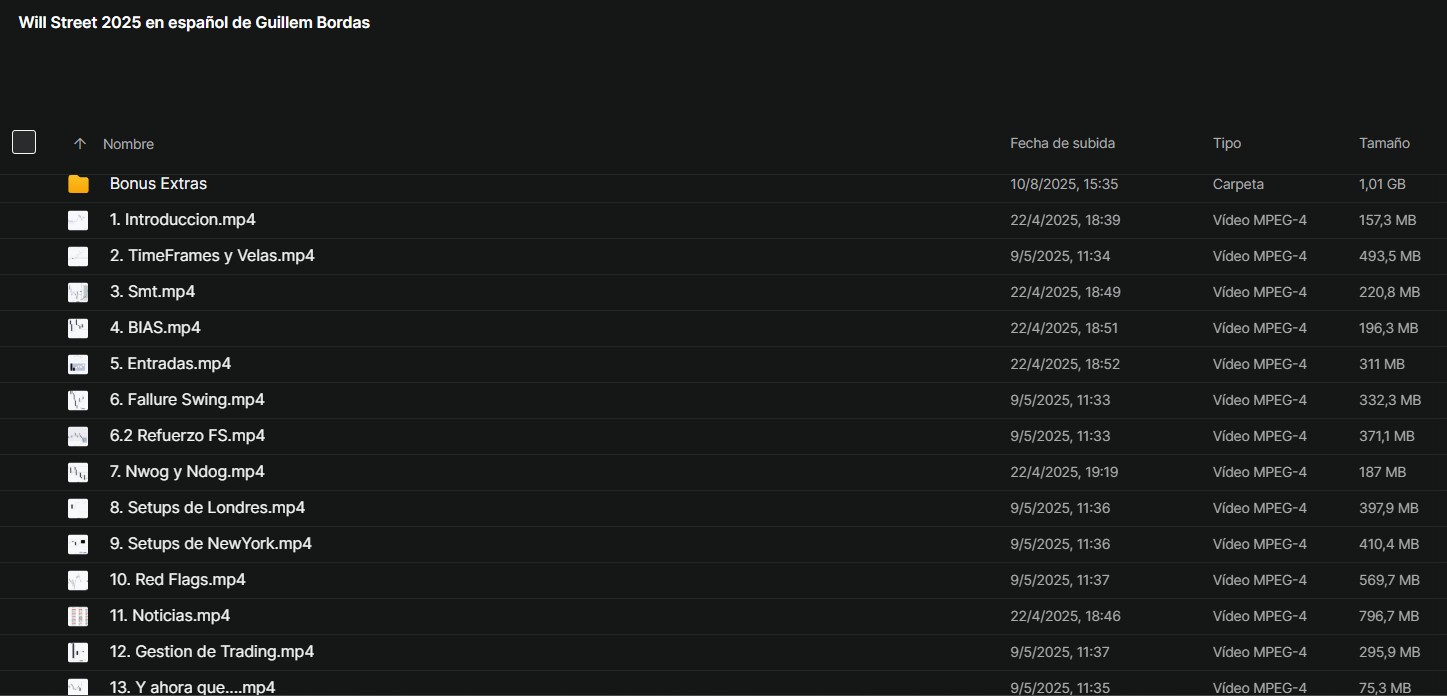
Task: Click the 5. Entradas.mp4 video icon
Action: 78,364
